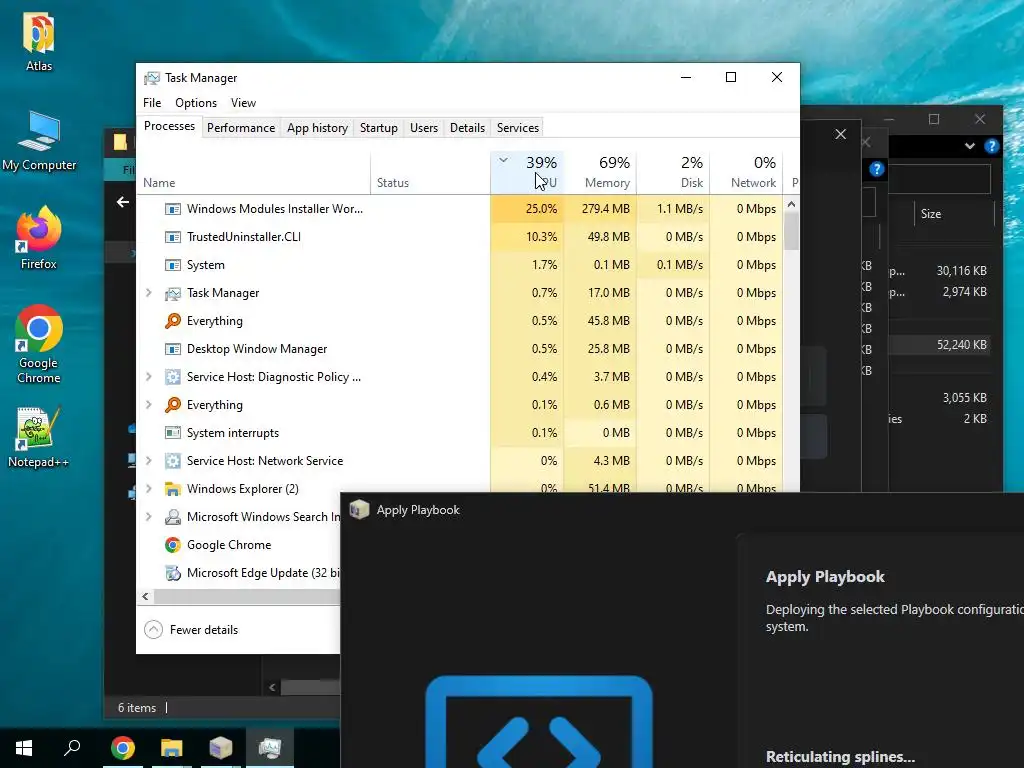Open Chrome from the taskbar

122,747
